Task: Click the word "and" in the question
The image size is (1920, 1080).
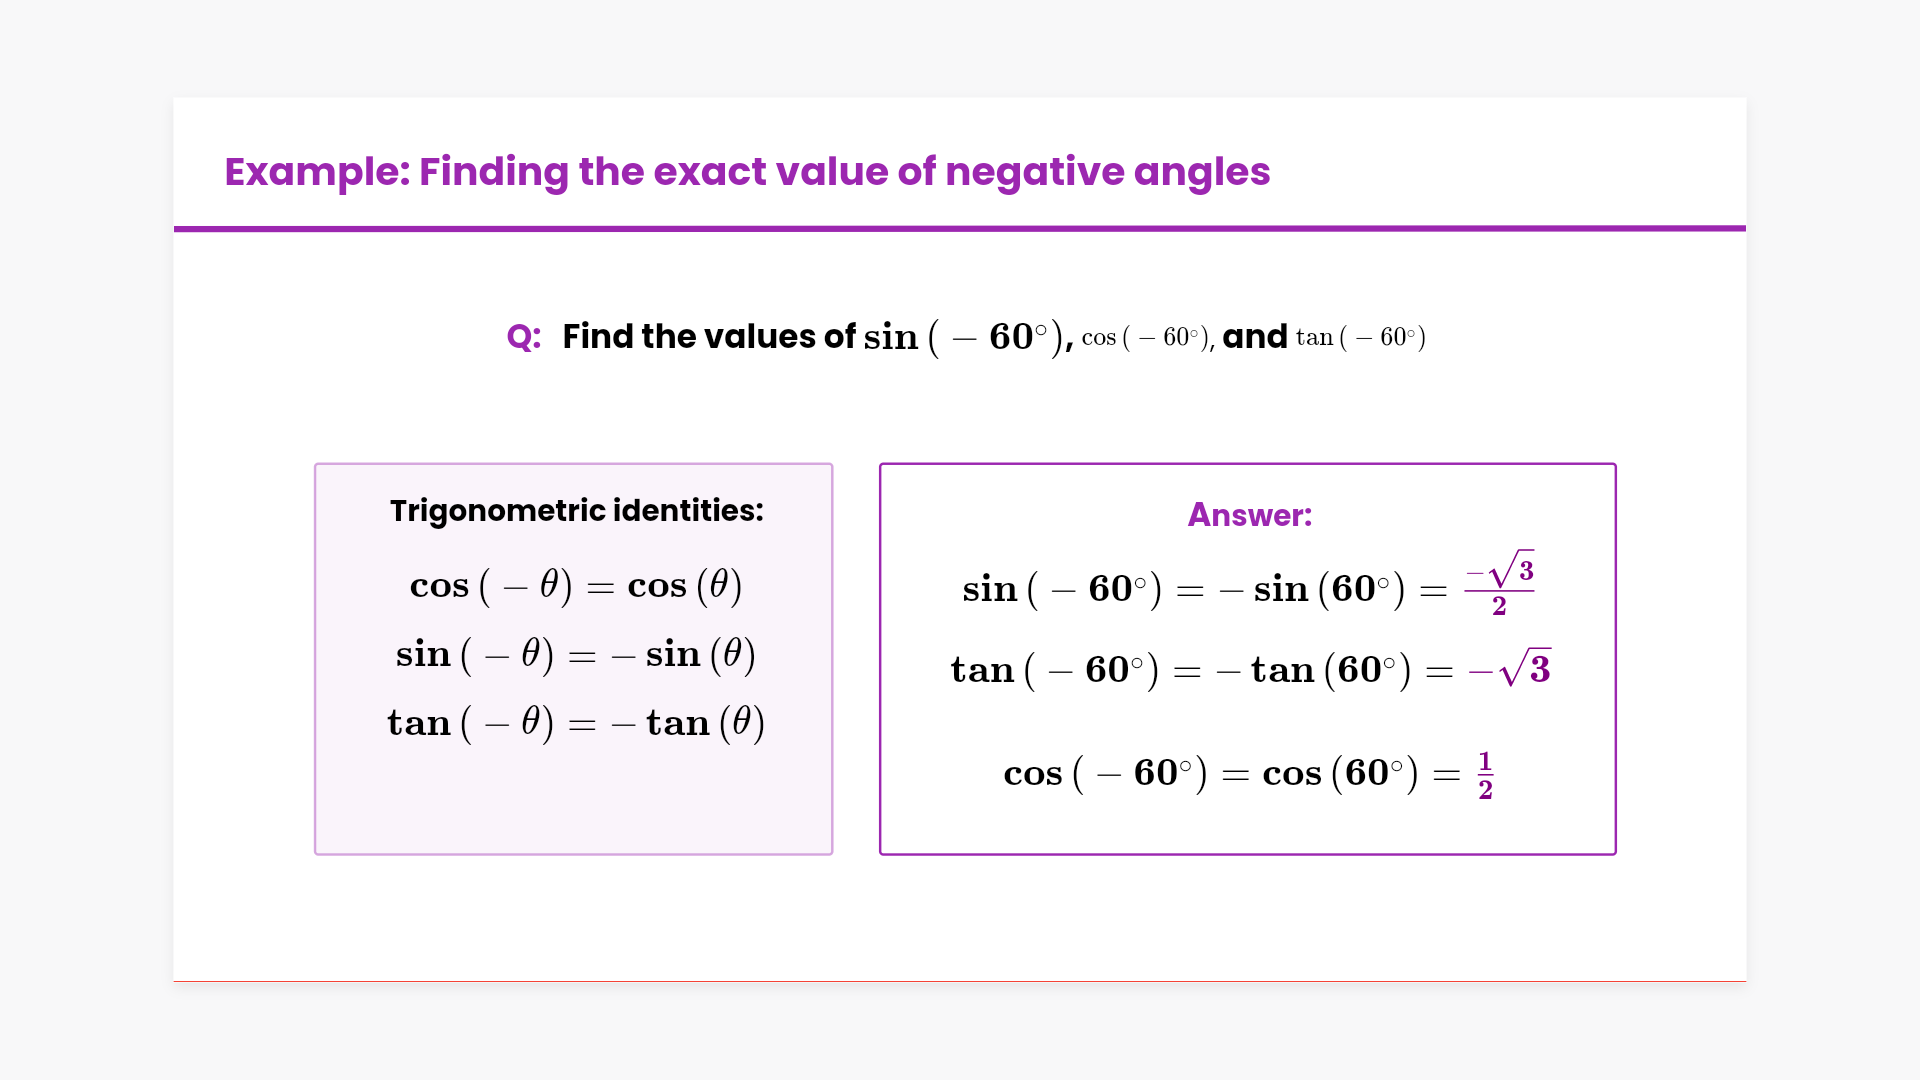Action: click(1255, 337)
